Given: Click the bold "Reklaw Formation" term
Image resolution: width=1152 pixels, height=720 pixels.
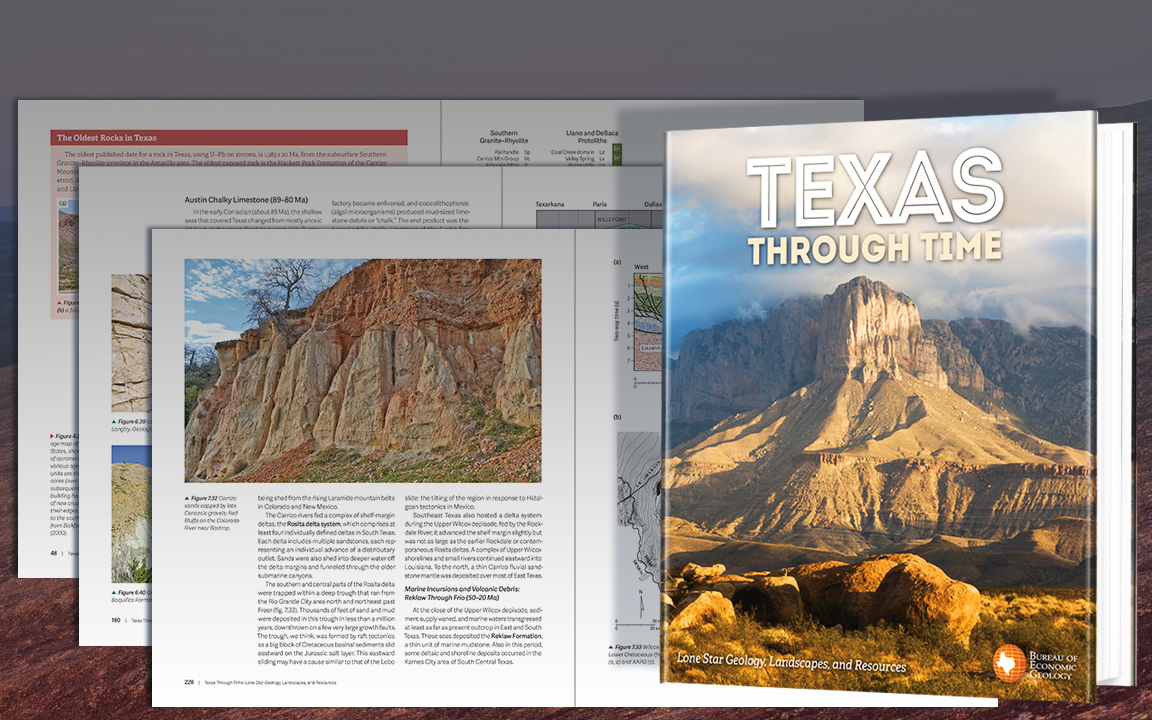Looking at the screenshot, I should click(516, 636).
